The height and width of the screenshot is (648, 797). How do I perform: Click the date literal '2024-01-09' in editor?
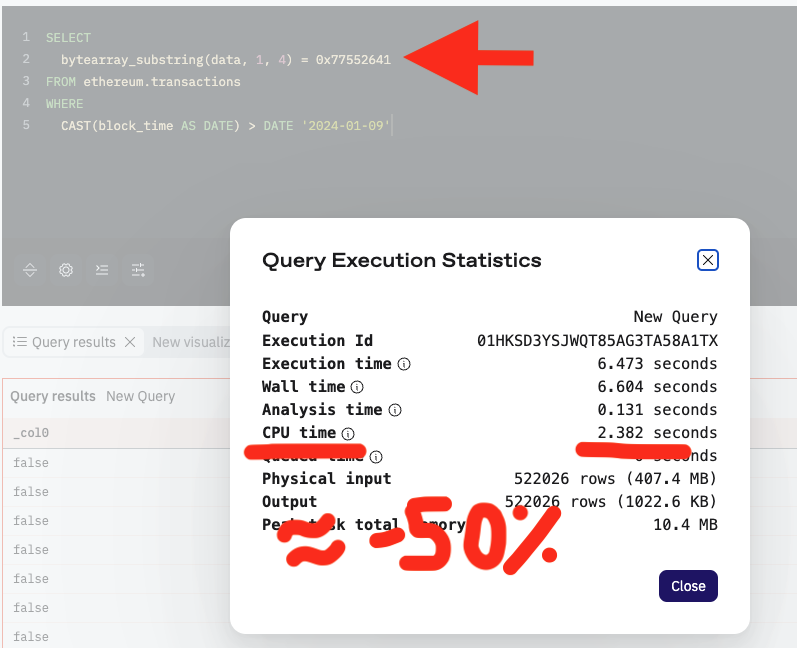[x=346, y=126]
